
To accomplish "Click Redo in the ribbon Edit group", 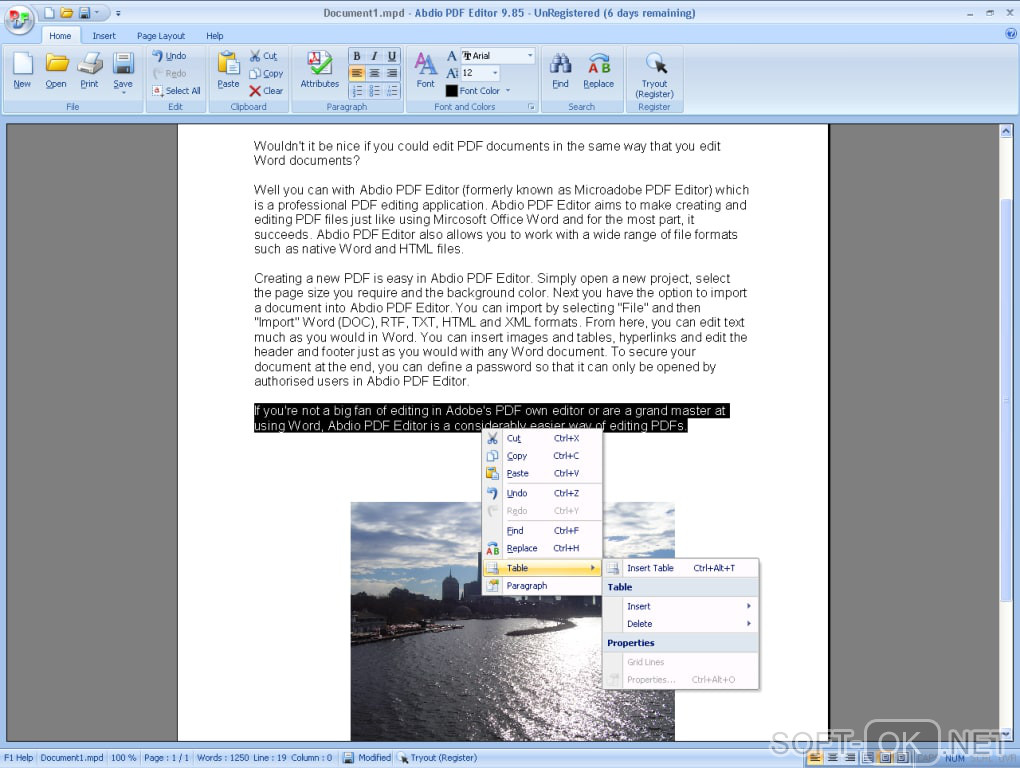I will [170, 73].
